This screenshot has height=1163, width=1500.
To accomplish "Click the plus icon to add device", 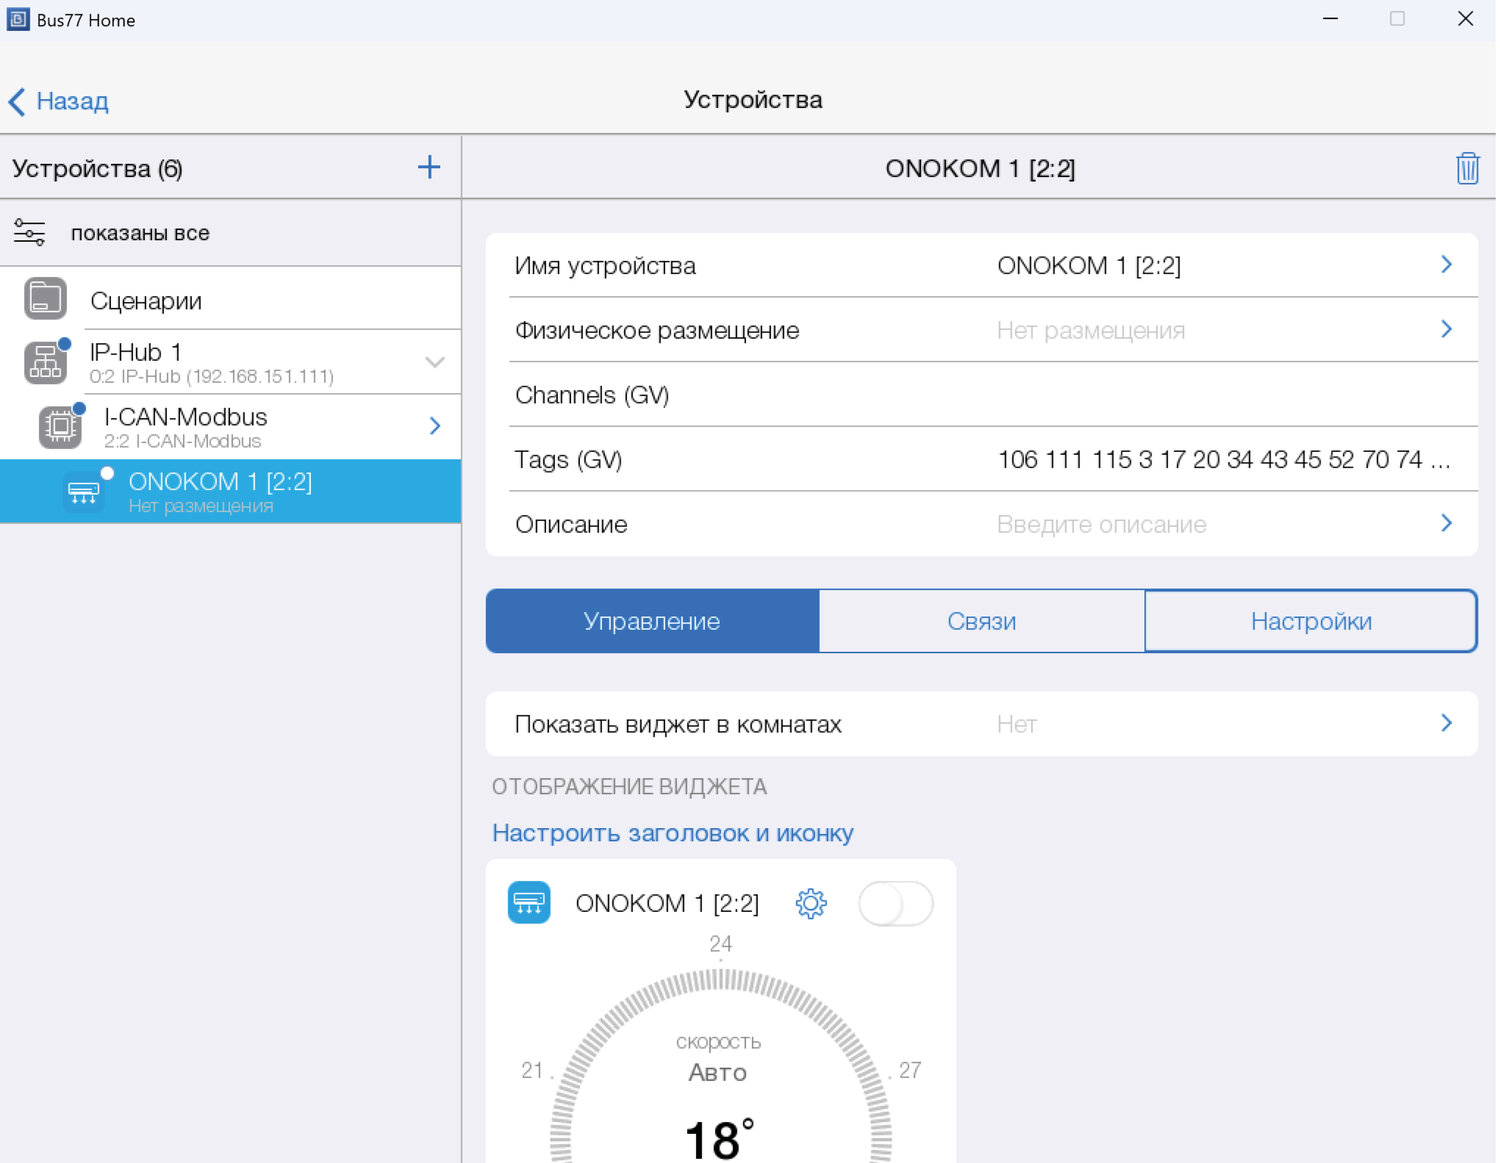I will (428, 167).
